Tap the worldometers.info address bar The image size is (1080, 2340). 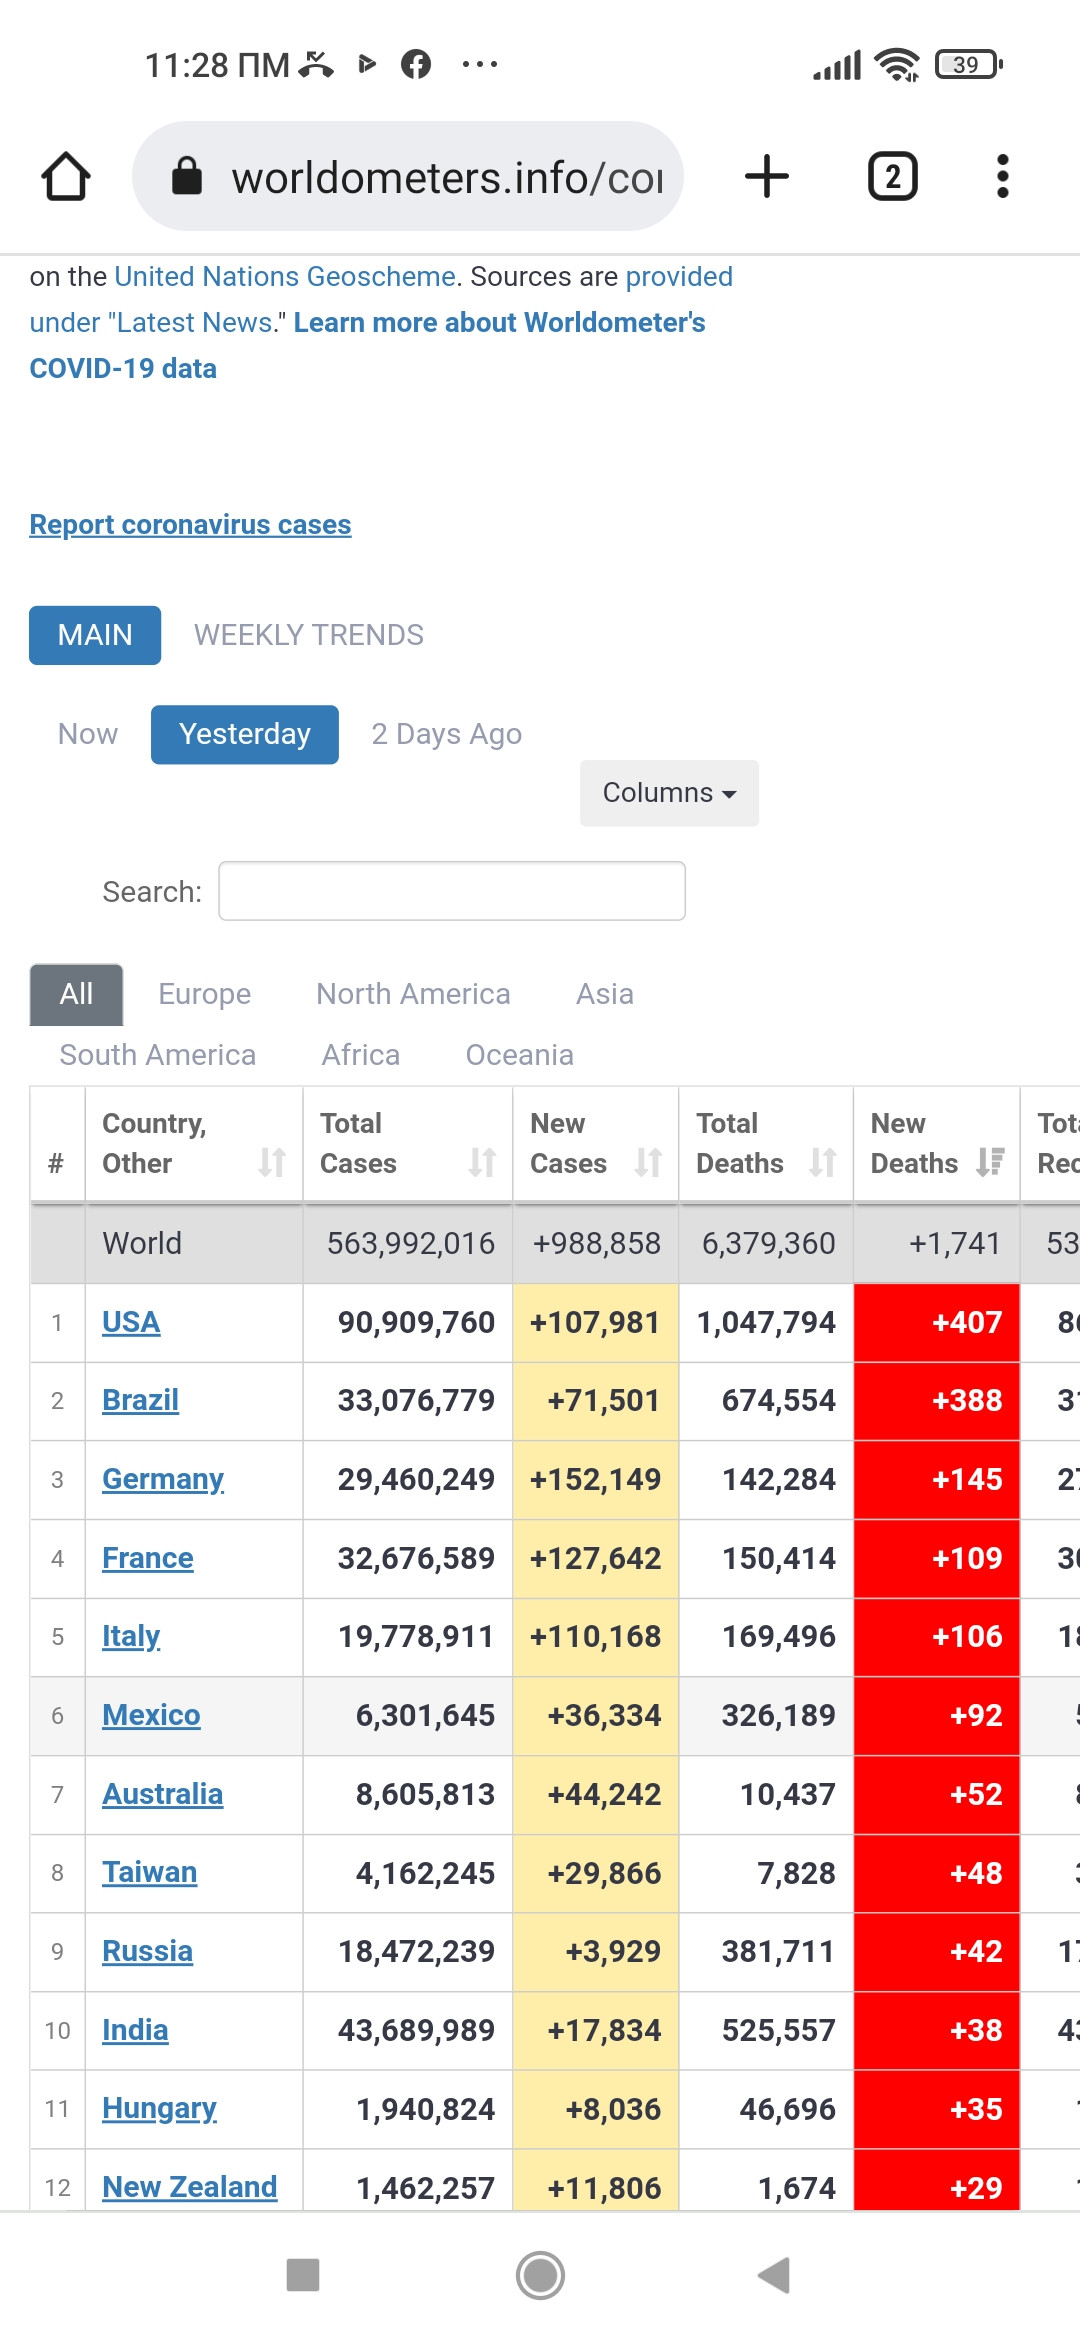point(408,177)
